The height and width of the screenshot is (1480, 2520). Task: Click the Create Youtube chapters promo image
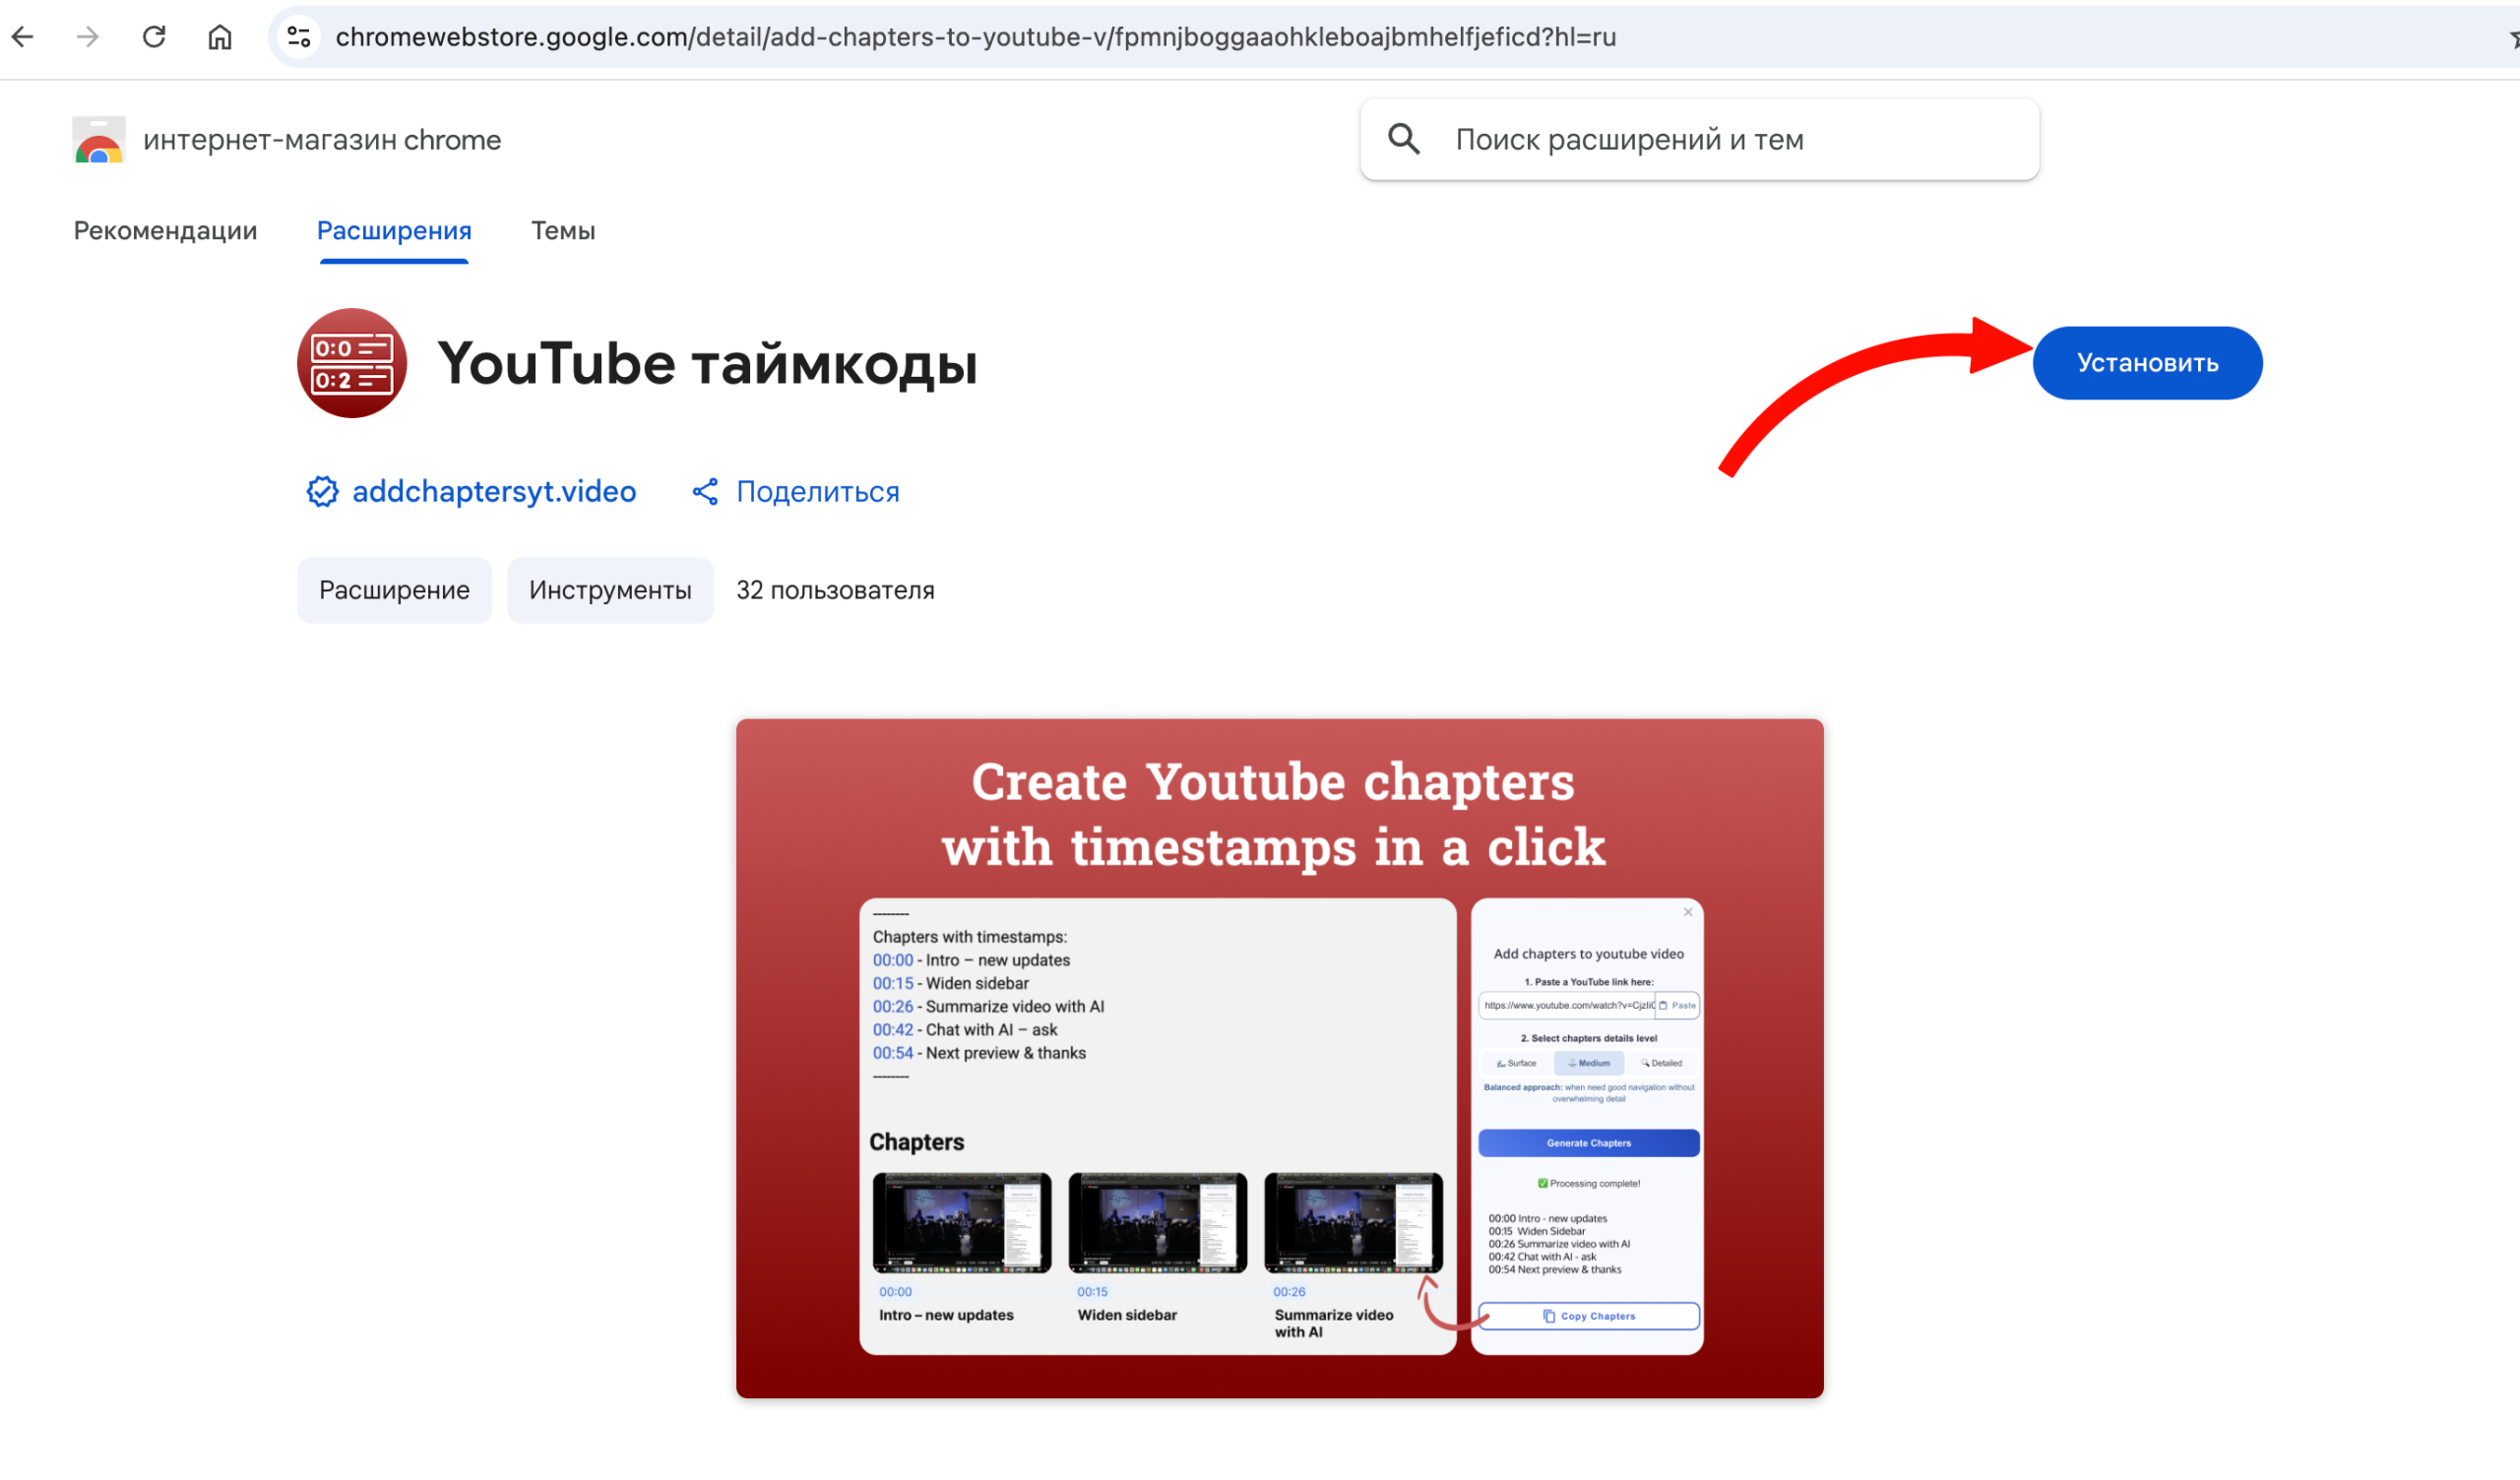1278,1059
